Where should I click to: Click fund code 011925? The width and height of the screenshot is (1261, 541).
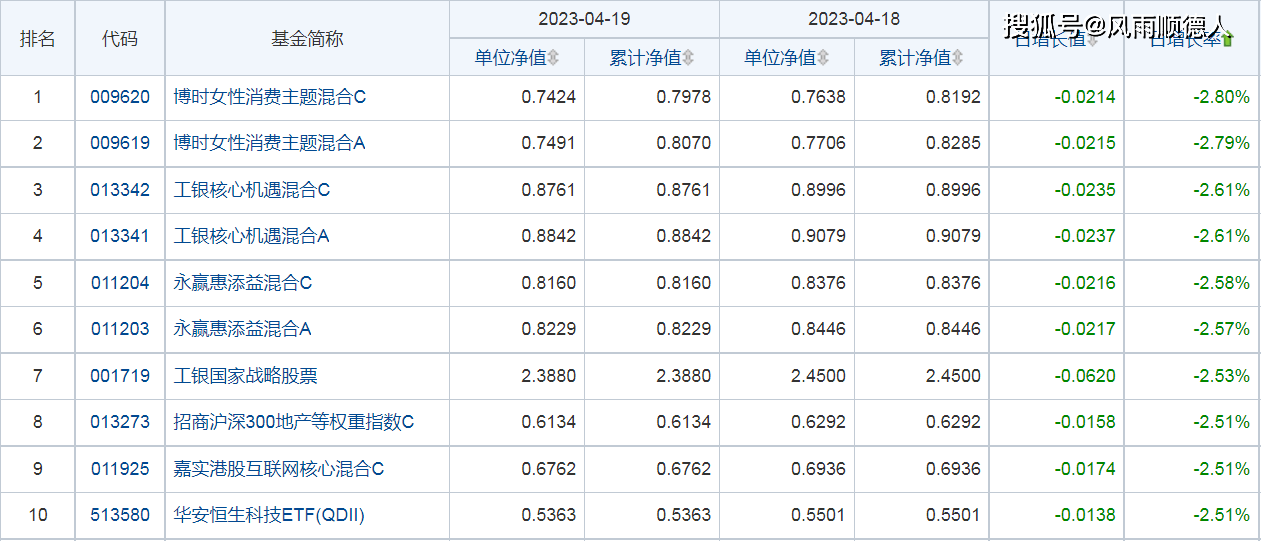coord(120,469)
